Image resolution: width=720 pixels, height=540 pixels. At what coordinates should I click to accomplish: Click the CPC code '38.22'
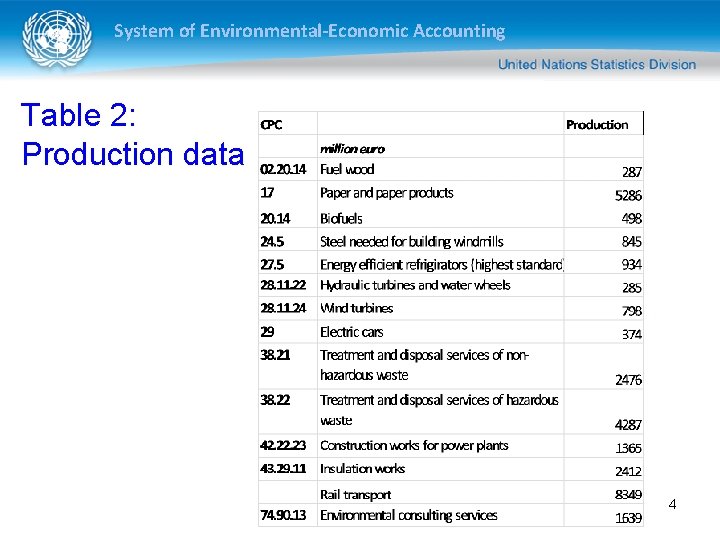coord(275,400)
